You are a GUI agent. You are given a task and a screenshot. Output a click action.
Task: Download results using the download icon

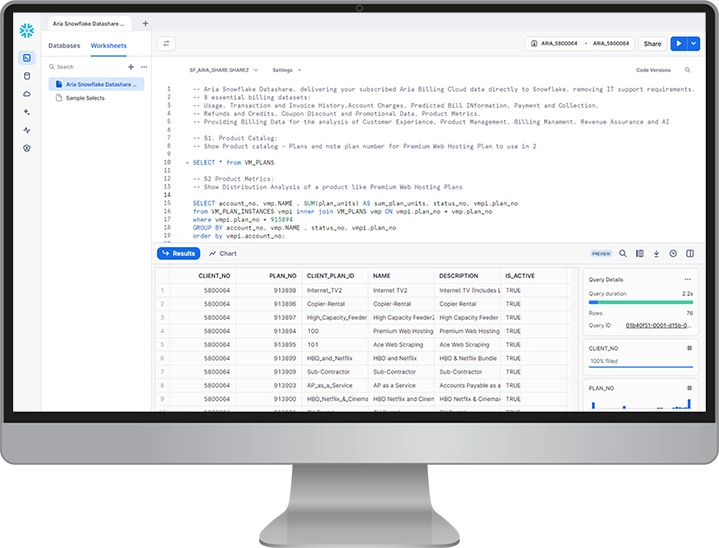(x=656, y=254)
